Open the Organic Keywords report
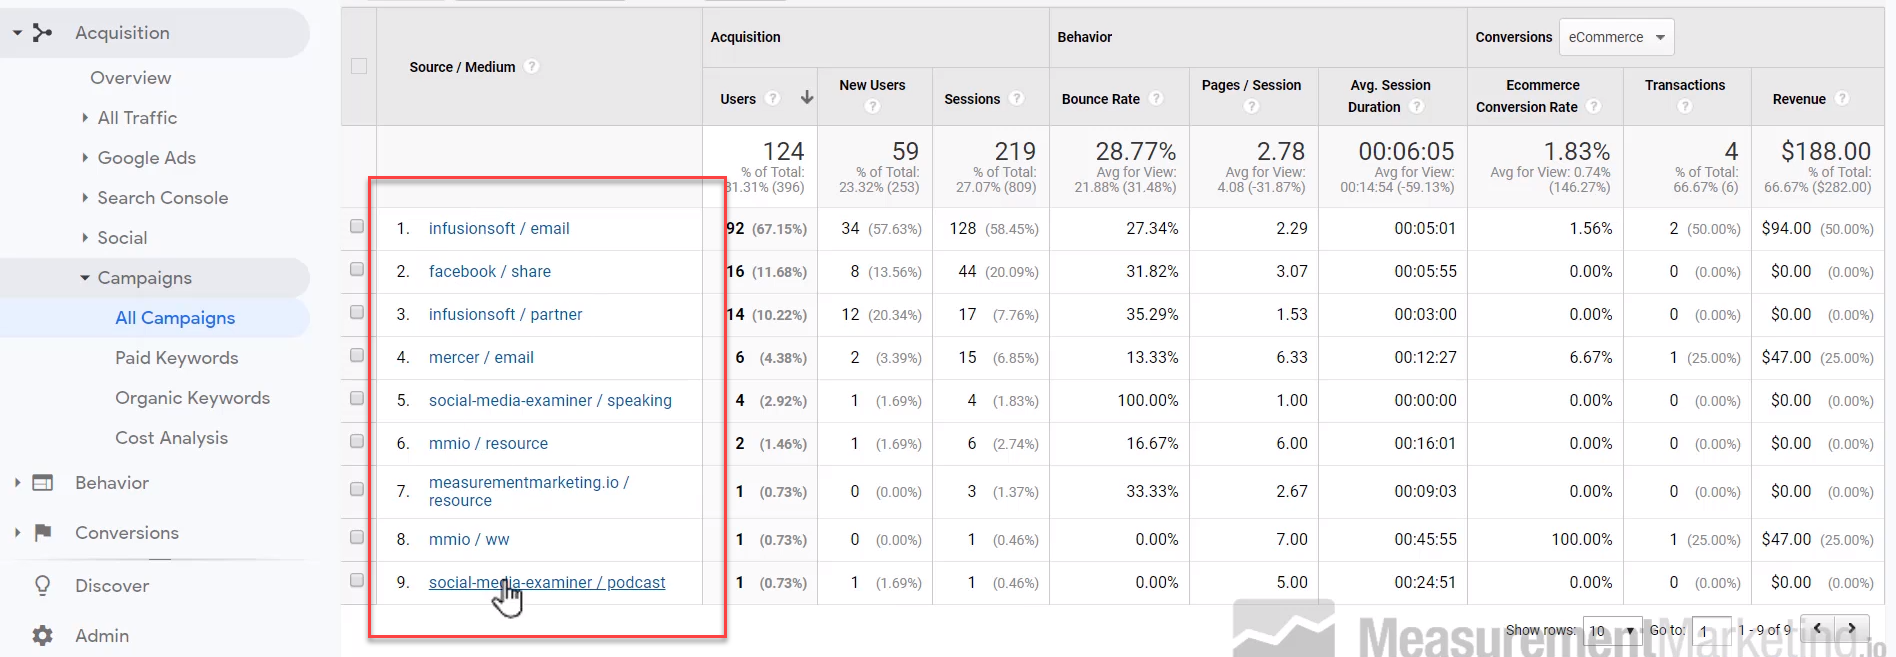 pyautogui.click(x=193, y=398)
